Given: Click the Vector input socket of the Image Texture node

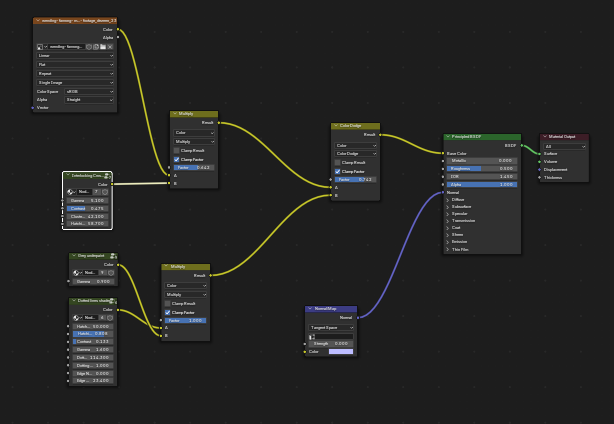Looking at the screenshot, I should (x=33, y=108).
